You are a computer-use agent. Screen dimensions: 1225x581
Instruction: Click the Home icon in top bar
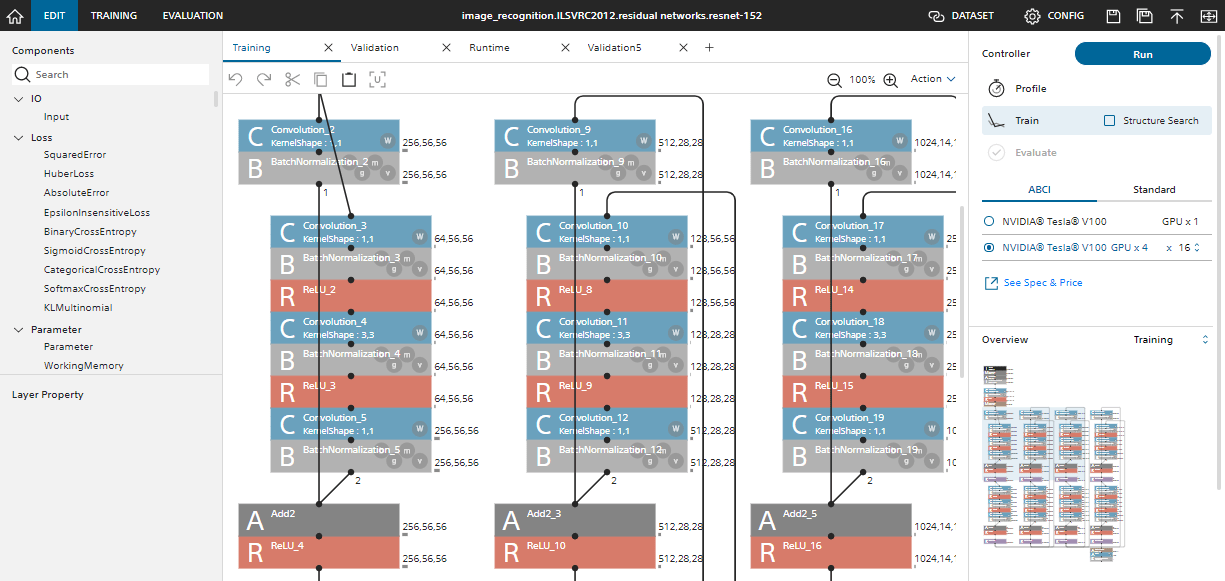tap(15, 16)
